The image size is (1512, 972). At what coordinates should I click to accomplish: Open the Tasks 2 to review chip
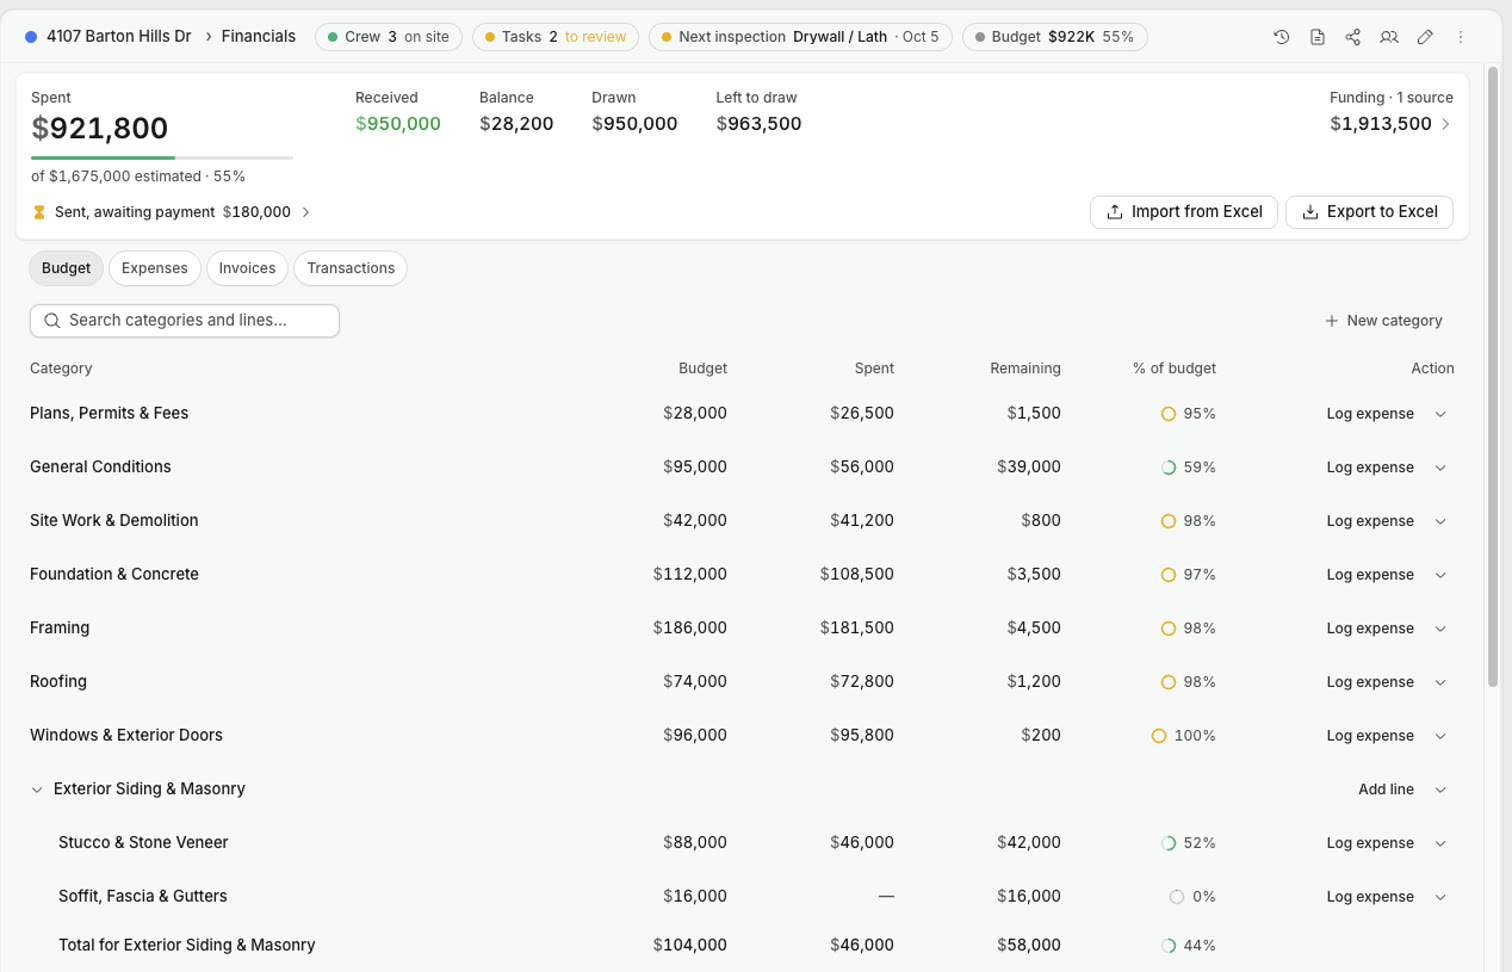click(555, 37)
